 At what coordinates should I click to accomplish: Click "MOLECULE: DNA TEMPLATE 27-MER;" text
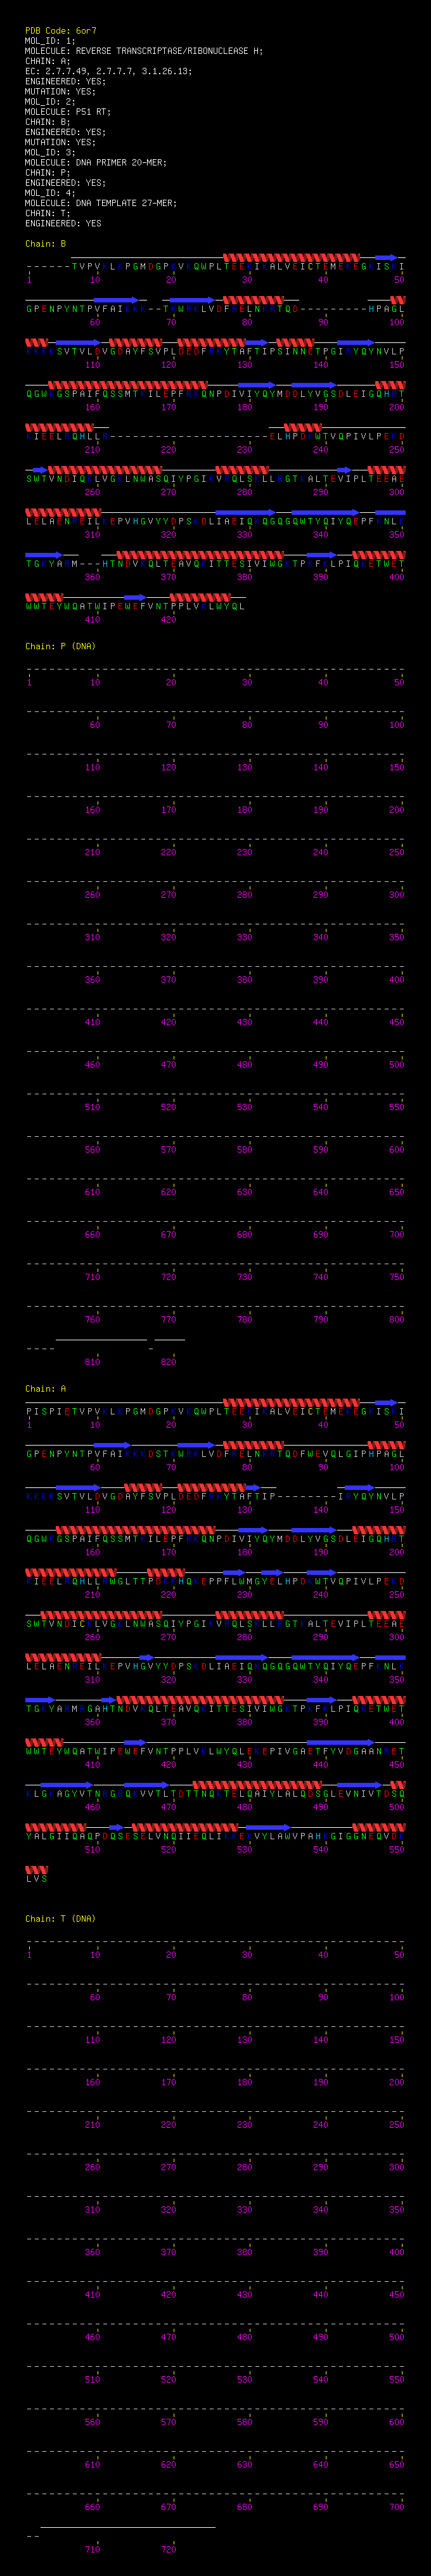pos(101,203)
